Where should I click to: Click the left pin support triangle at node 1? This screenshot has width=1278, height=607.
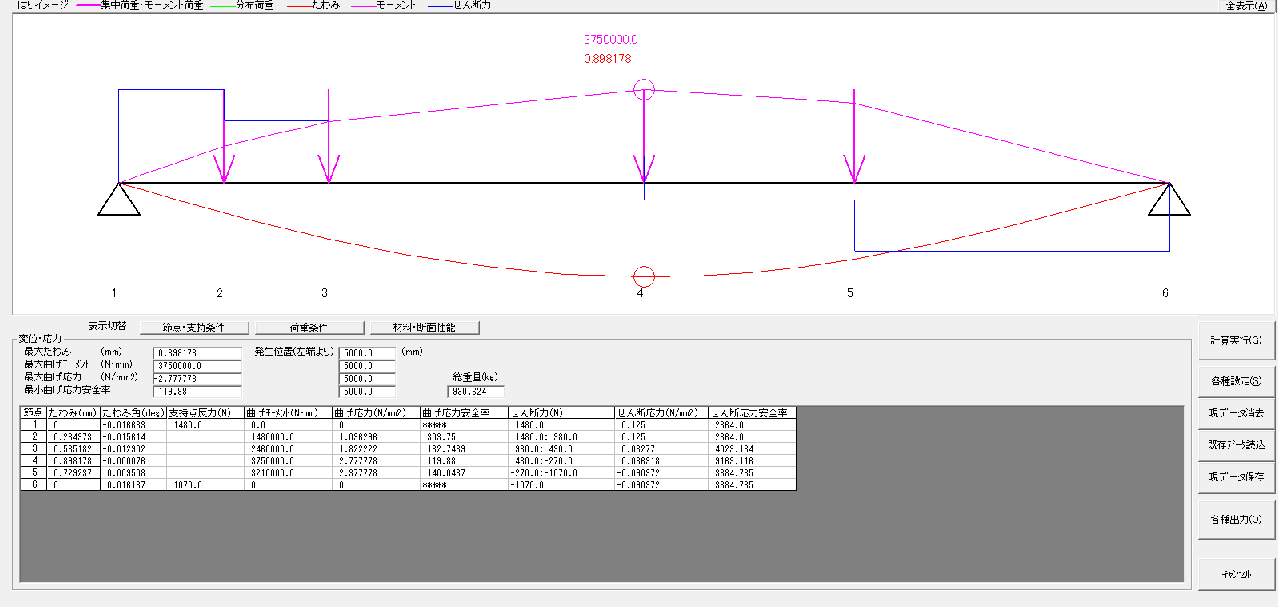(119, 200)
